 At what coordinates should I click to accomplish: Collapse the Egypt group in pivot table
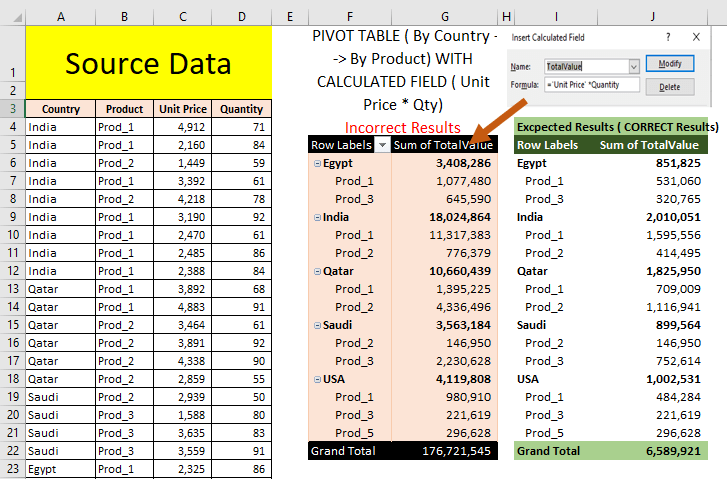point(317,163)
